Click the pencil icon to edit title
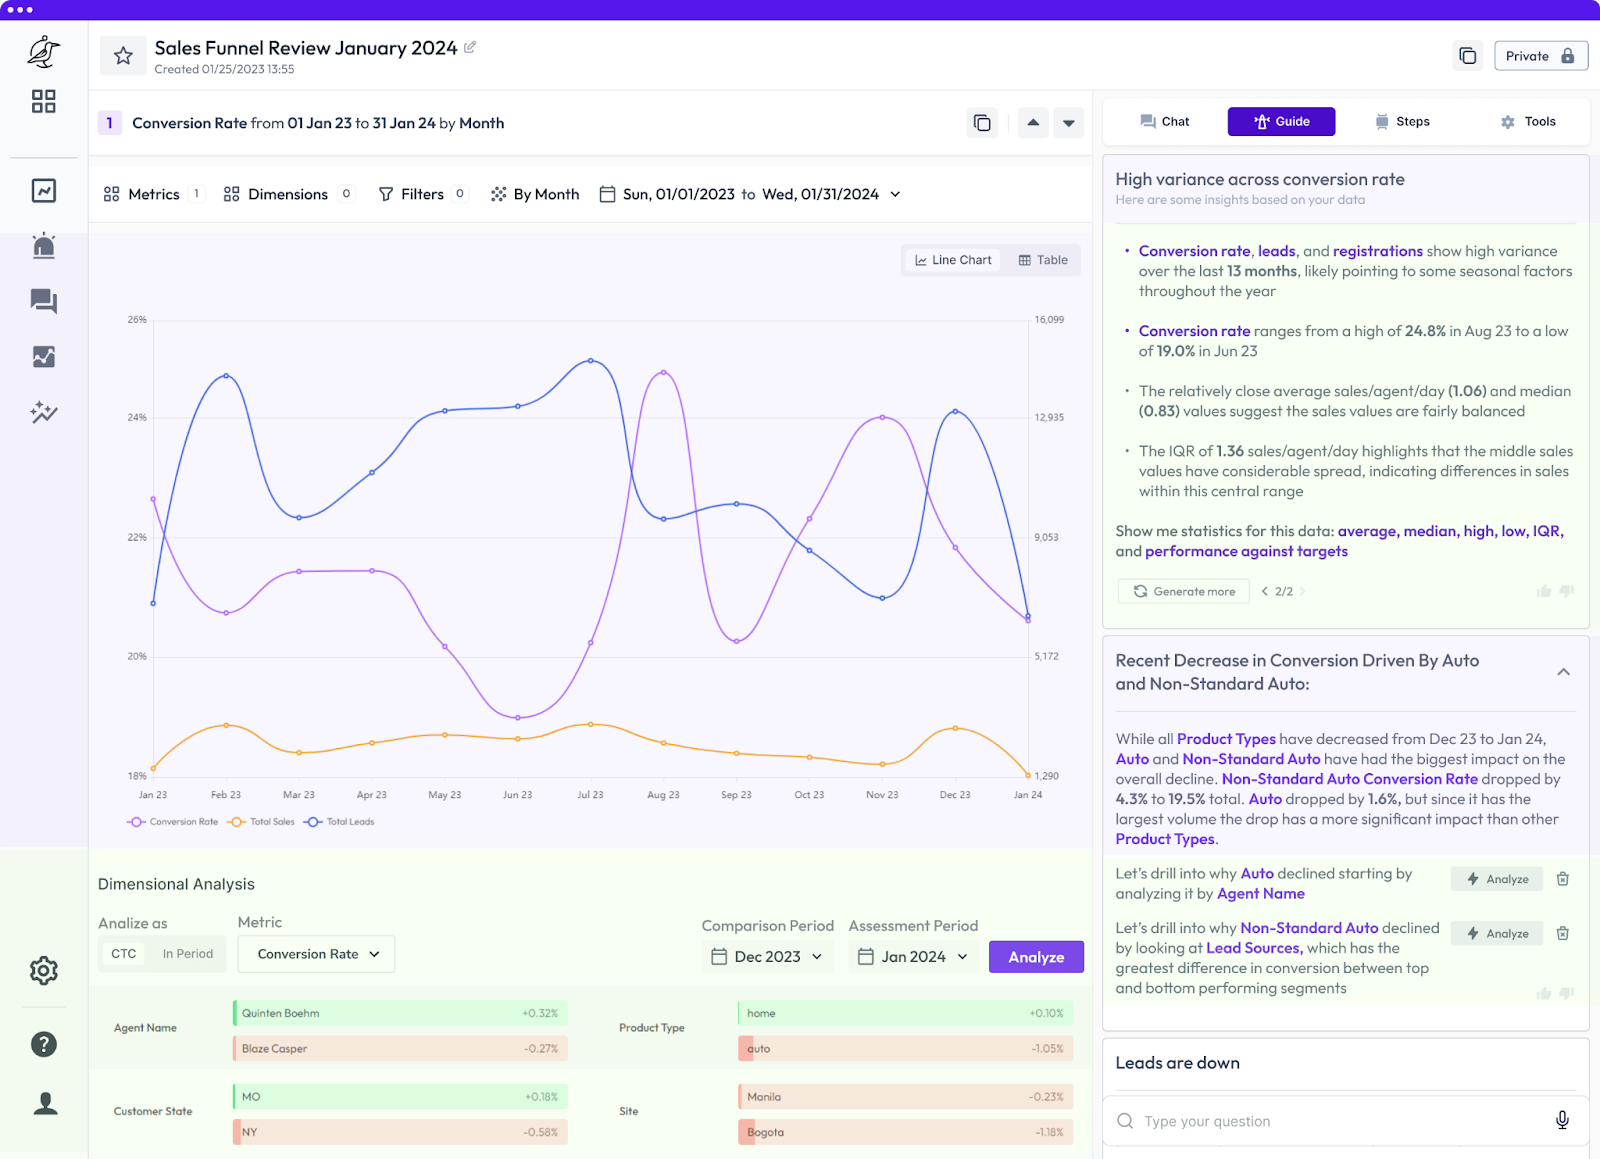 click(470, 47)
